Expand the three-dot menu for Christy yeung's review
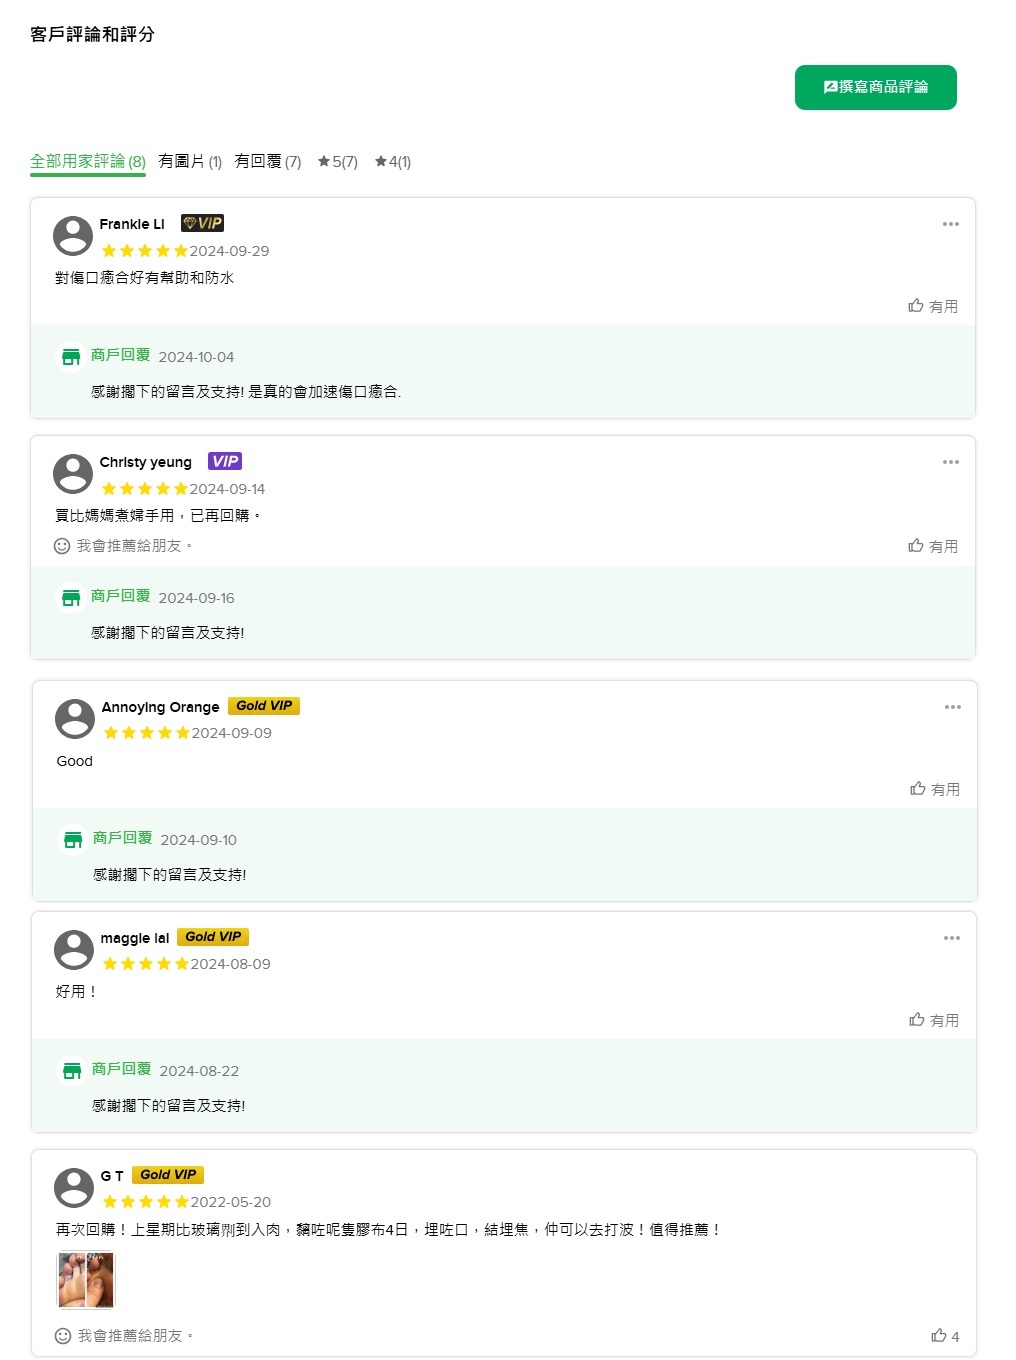The image size is (1016, 1360). click(950, 462)
